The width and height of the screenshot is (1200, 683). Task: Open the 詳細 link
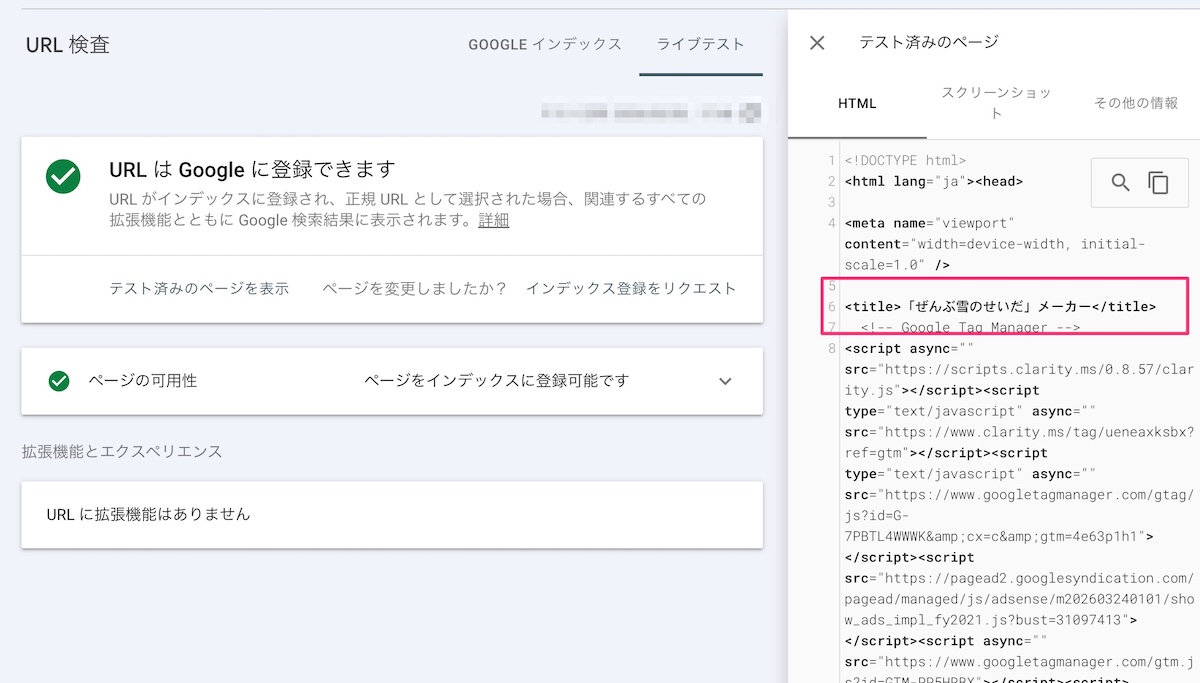coord(493,220)
